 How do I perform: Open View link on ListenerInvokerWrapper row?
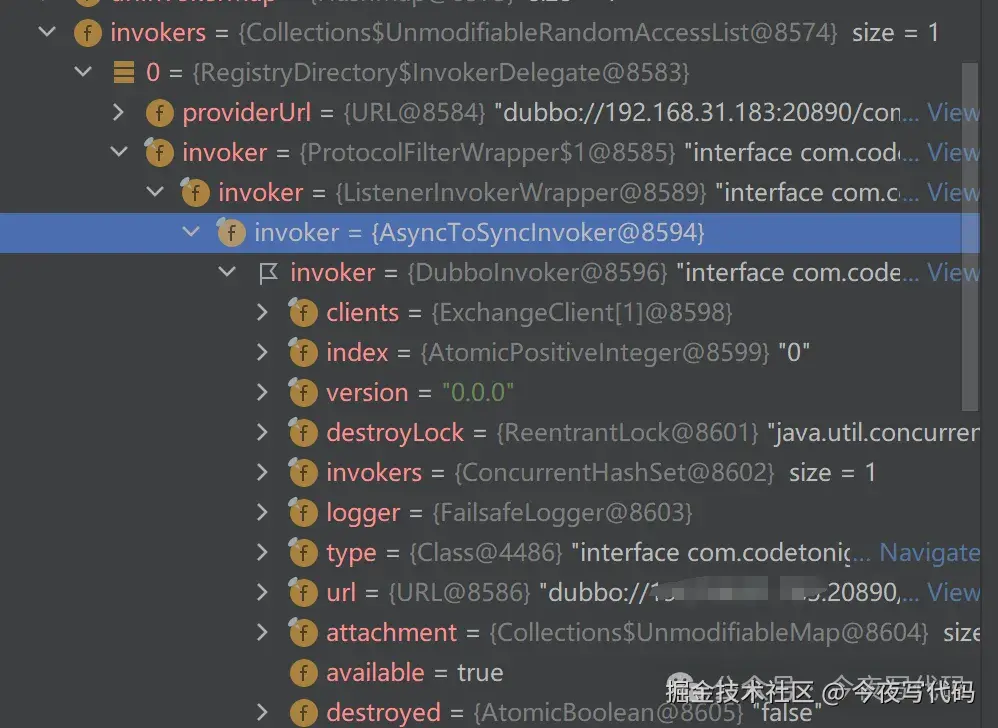pyautogui.click(x=953, y=192)
